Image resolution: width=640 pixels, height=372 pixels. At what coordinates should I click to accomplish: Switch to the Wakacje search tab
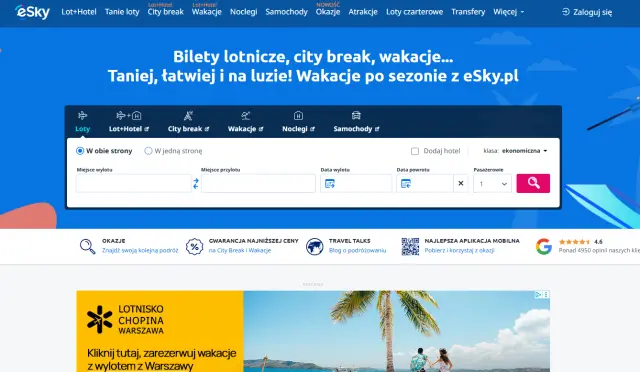[x=245, y=122]
